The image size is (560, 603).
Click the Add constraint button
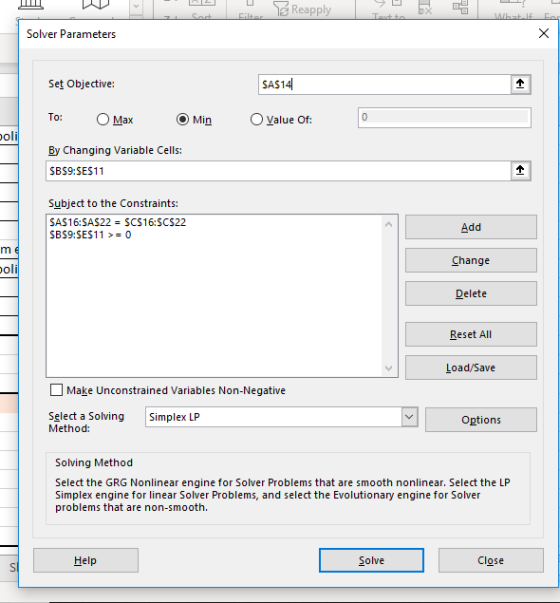(471, 227)
